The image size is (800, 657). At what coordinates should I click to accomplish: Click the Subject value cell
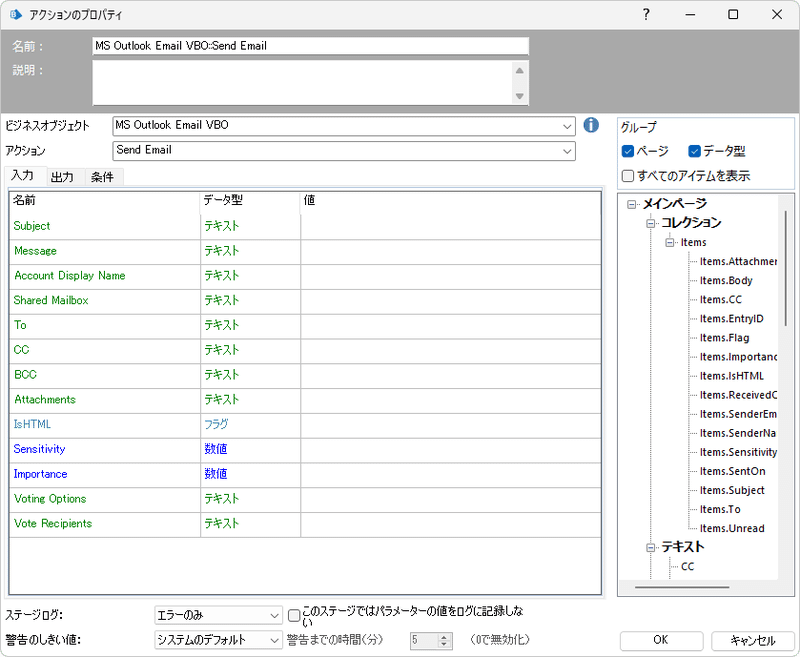[451, 227]
